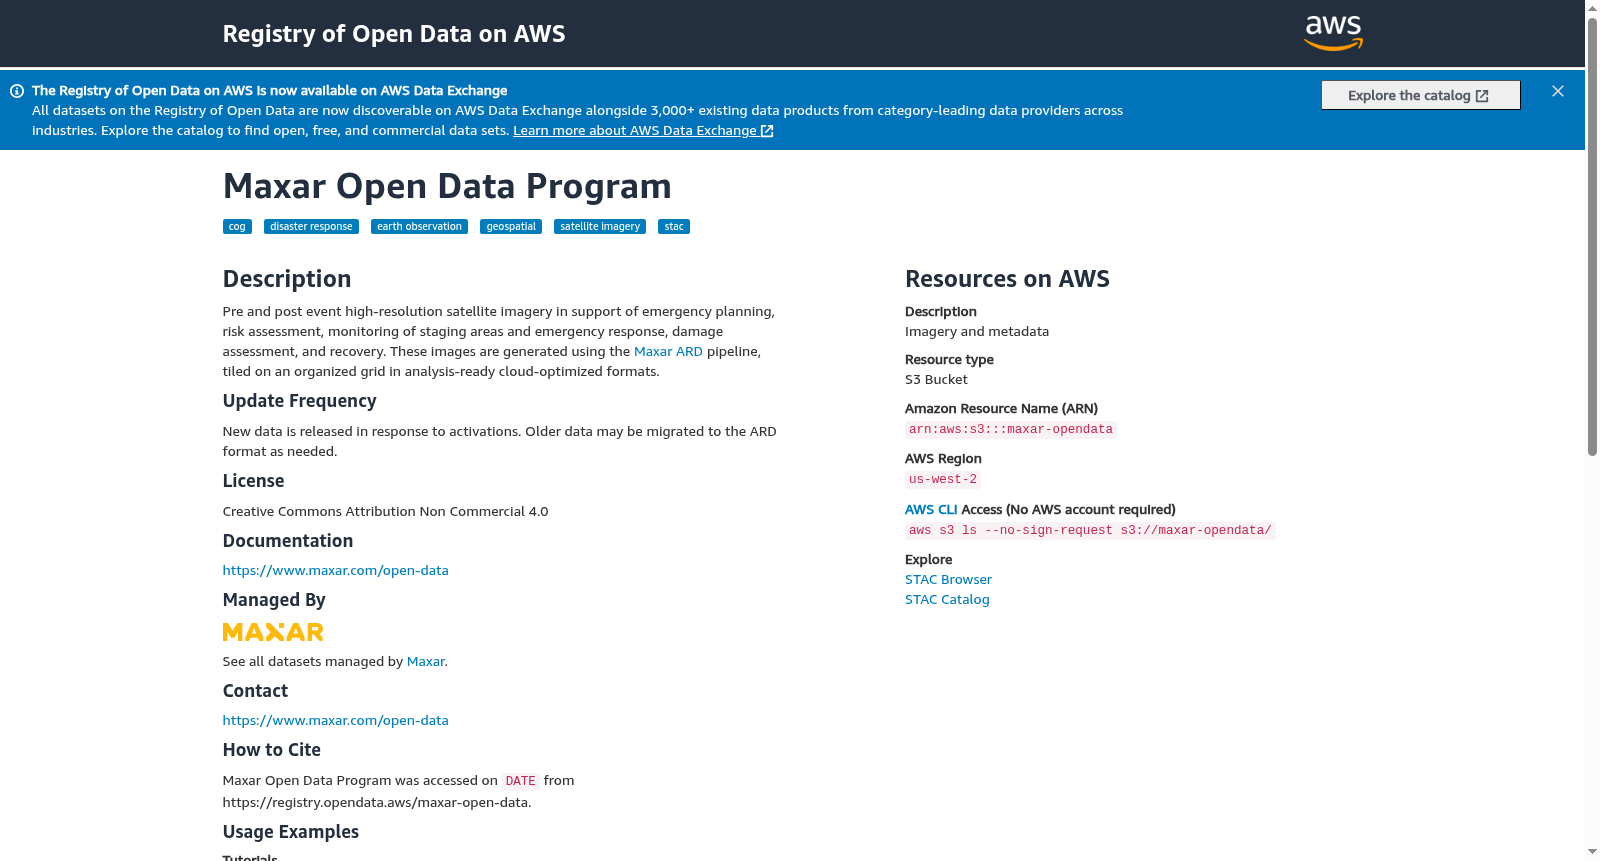Screen dimensions: 1600x861
Task: Click the Resources on AWS heading
Action: tap(1007, 279)
